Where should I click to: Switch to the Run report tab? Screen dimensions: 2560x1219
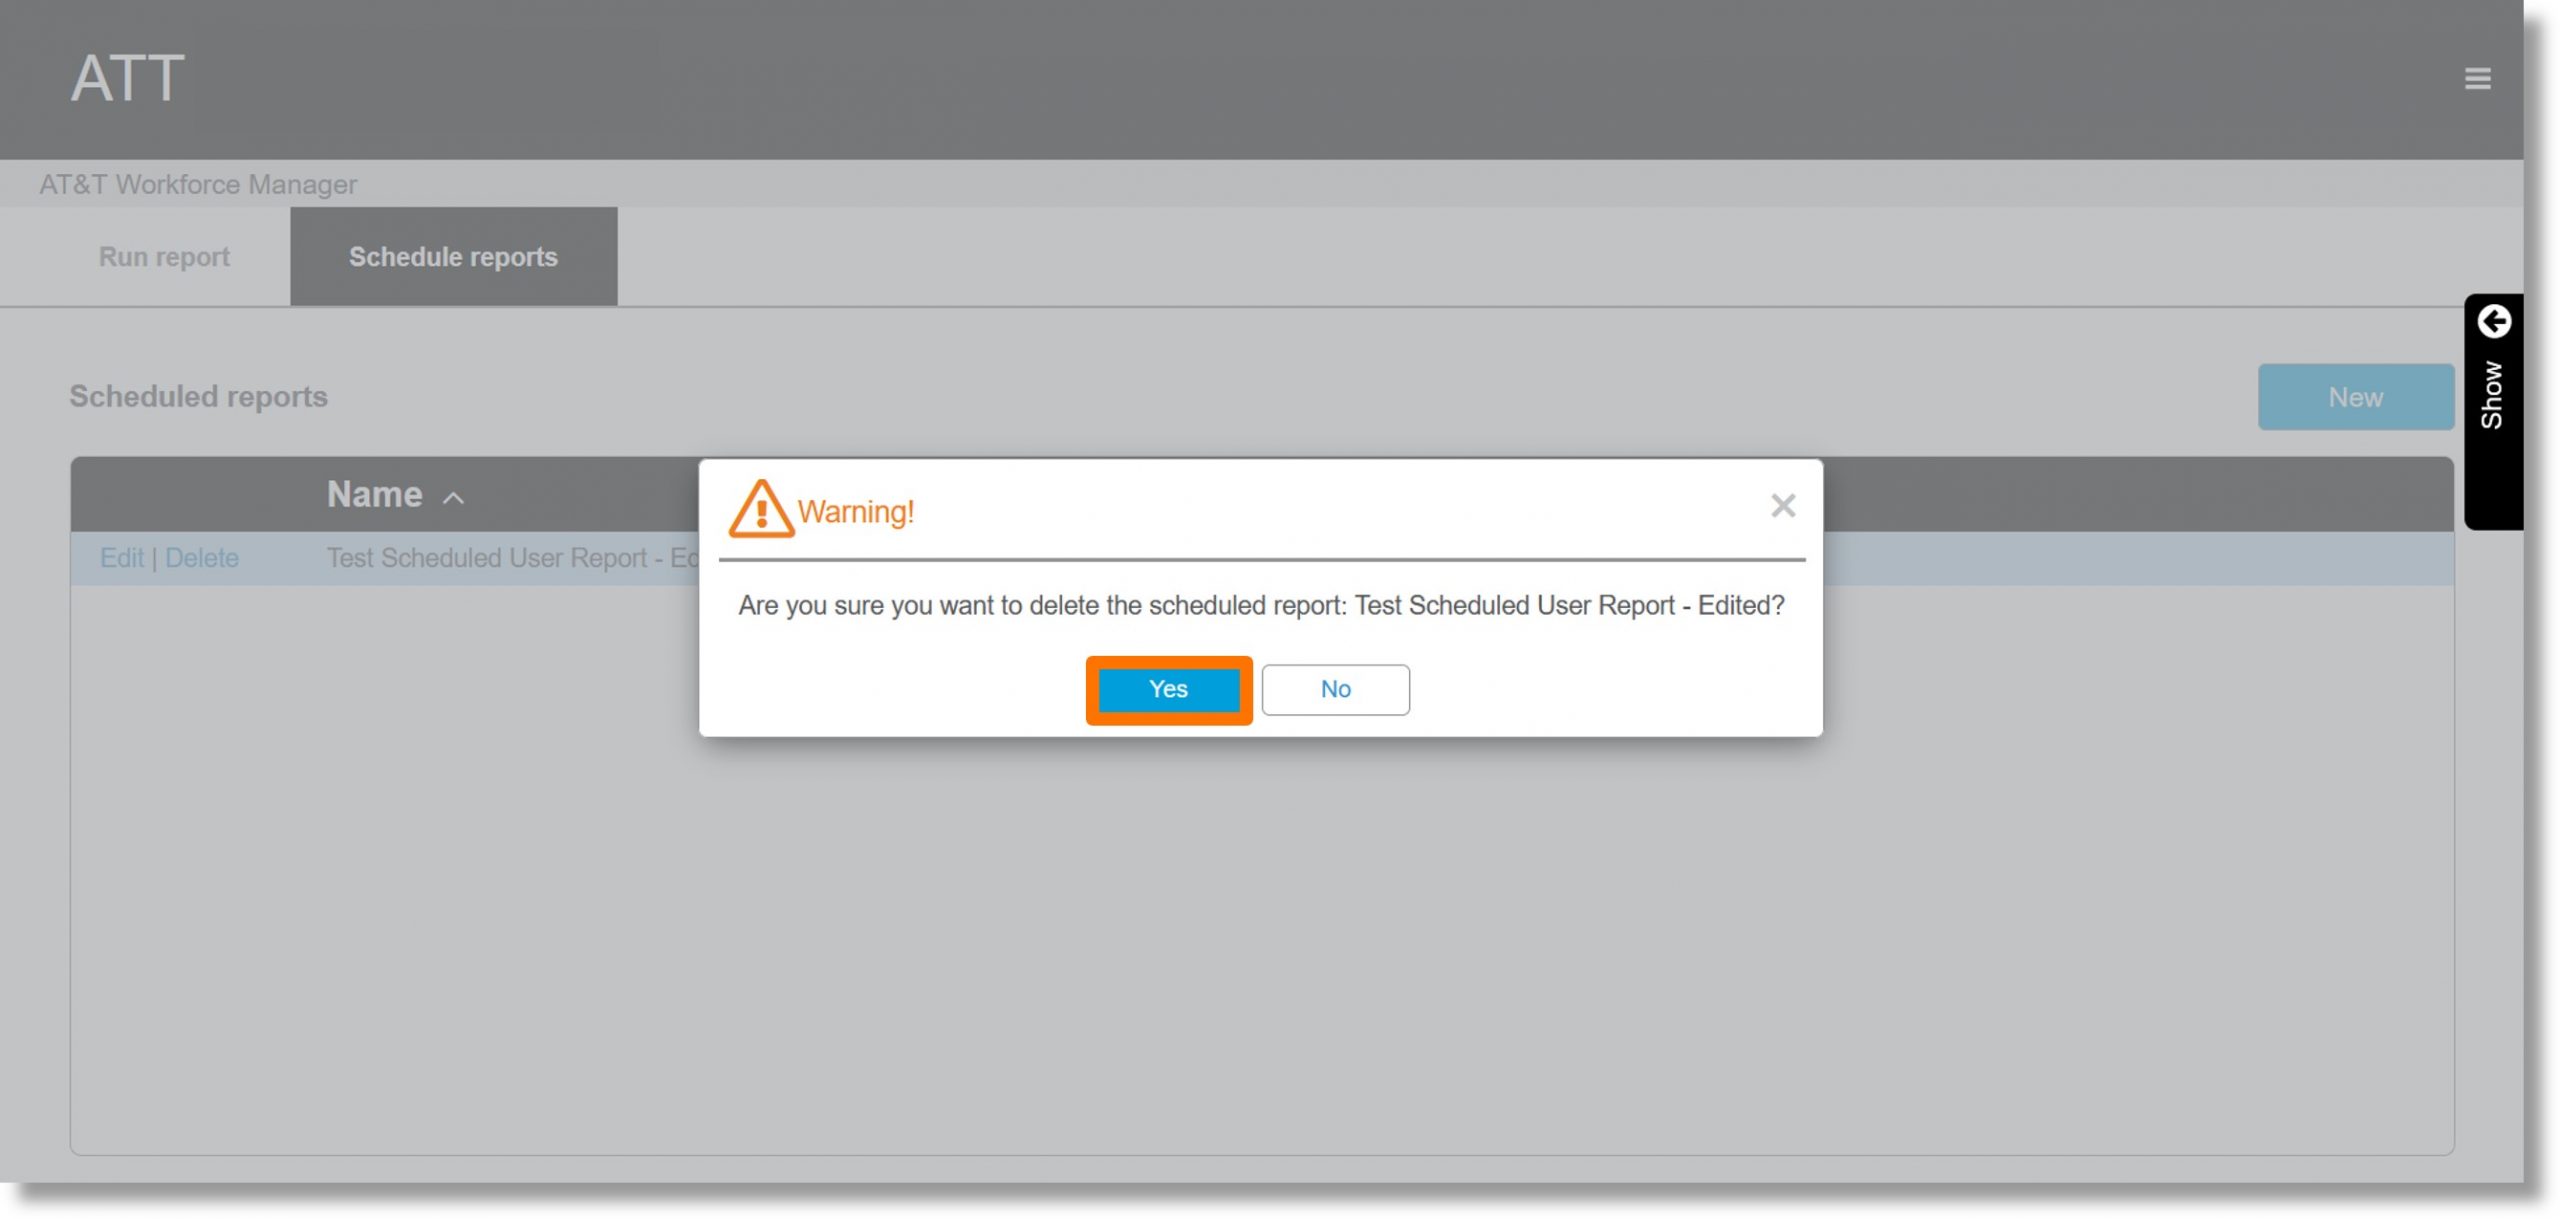(x=163, y=256)
